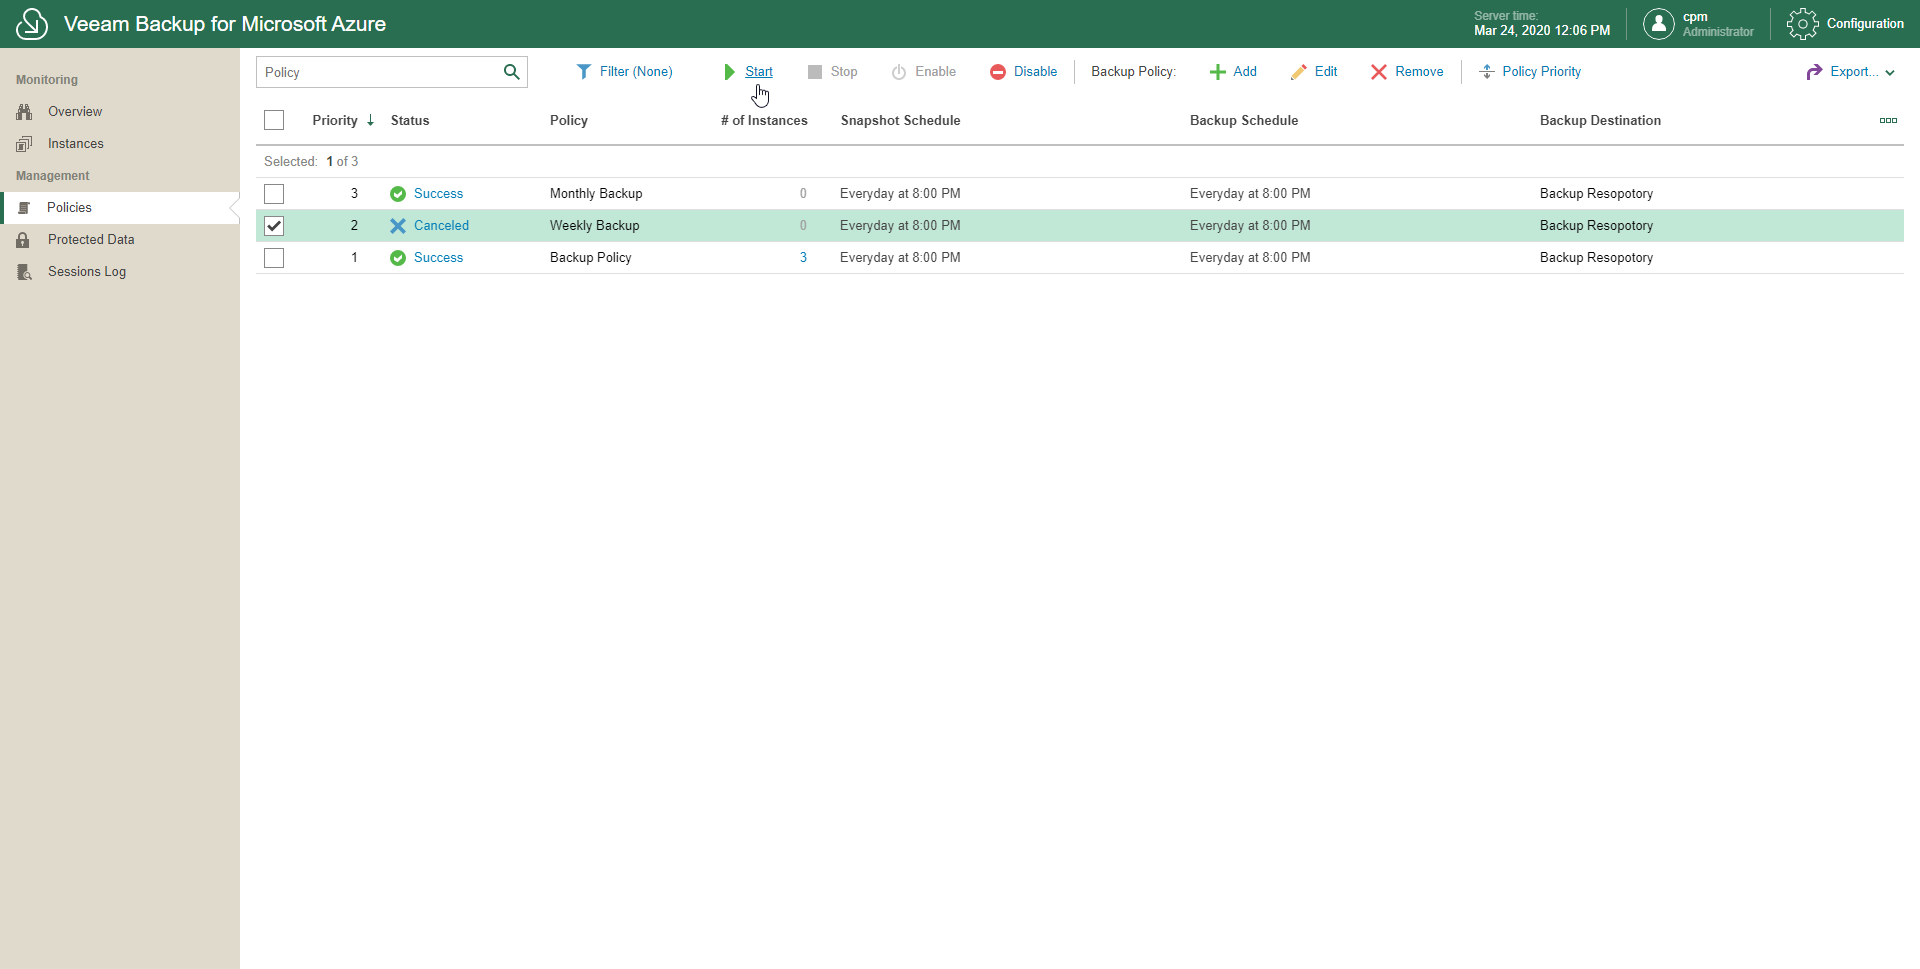Viewport: 1920px width, 969px height.
Task: Sort by # of Instances column
Action: click(x=764, y=120)
